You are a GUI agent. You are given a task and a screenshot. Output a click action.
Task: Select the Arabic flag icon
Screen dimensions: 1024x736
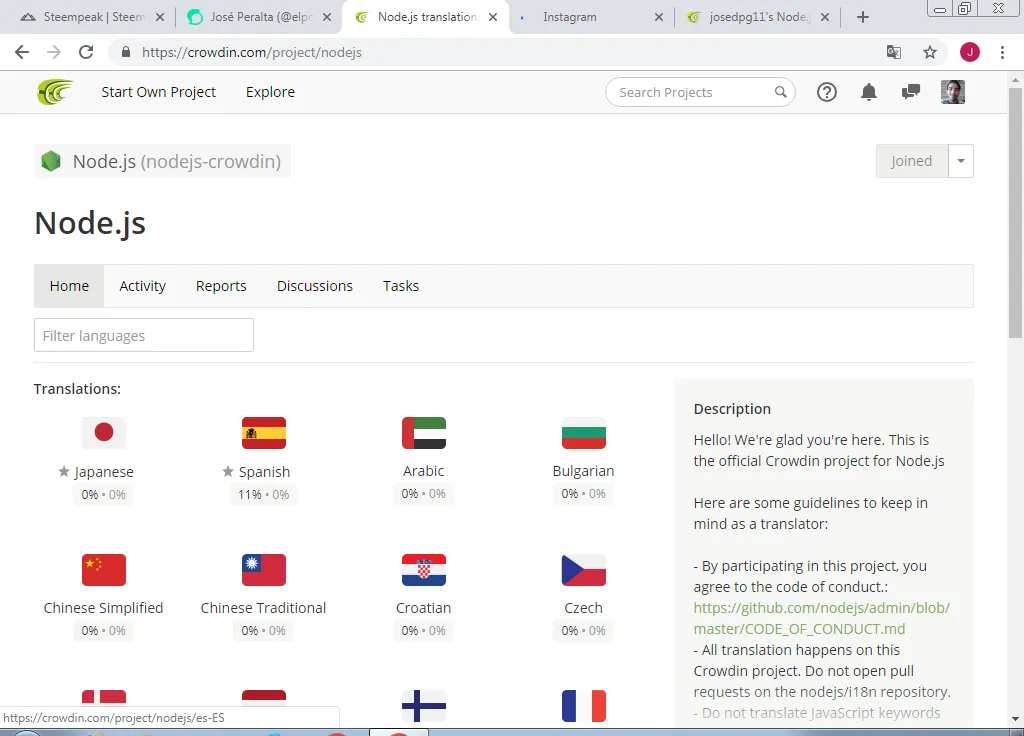point(424,432)
